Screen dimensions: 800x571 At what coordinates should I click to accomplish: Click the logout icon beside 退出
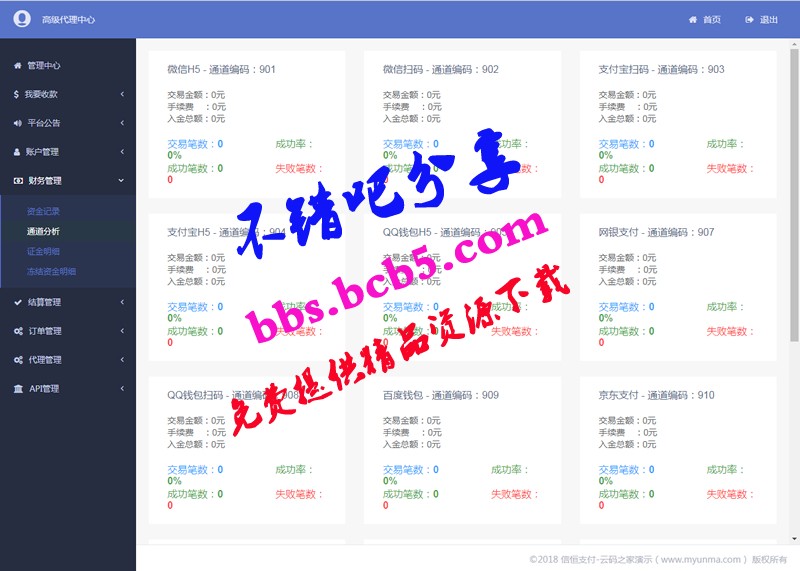749,20
